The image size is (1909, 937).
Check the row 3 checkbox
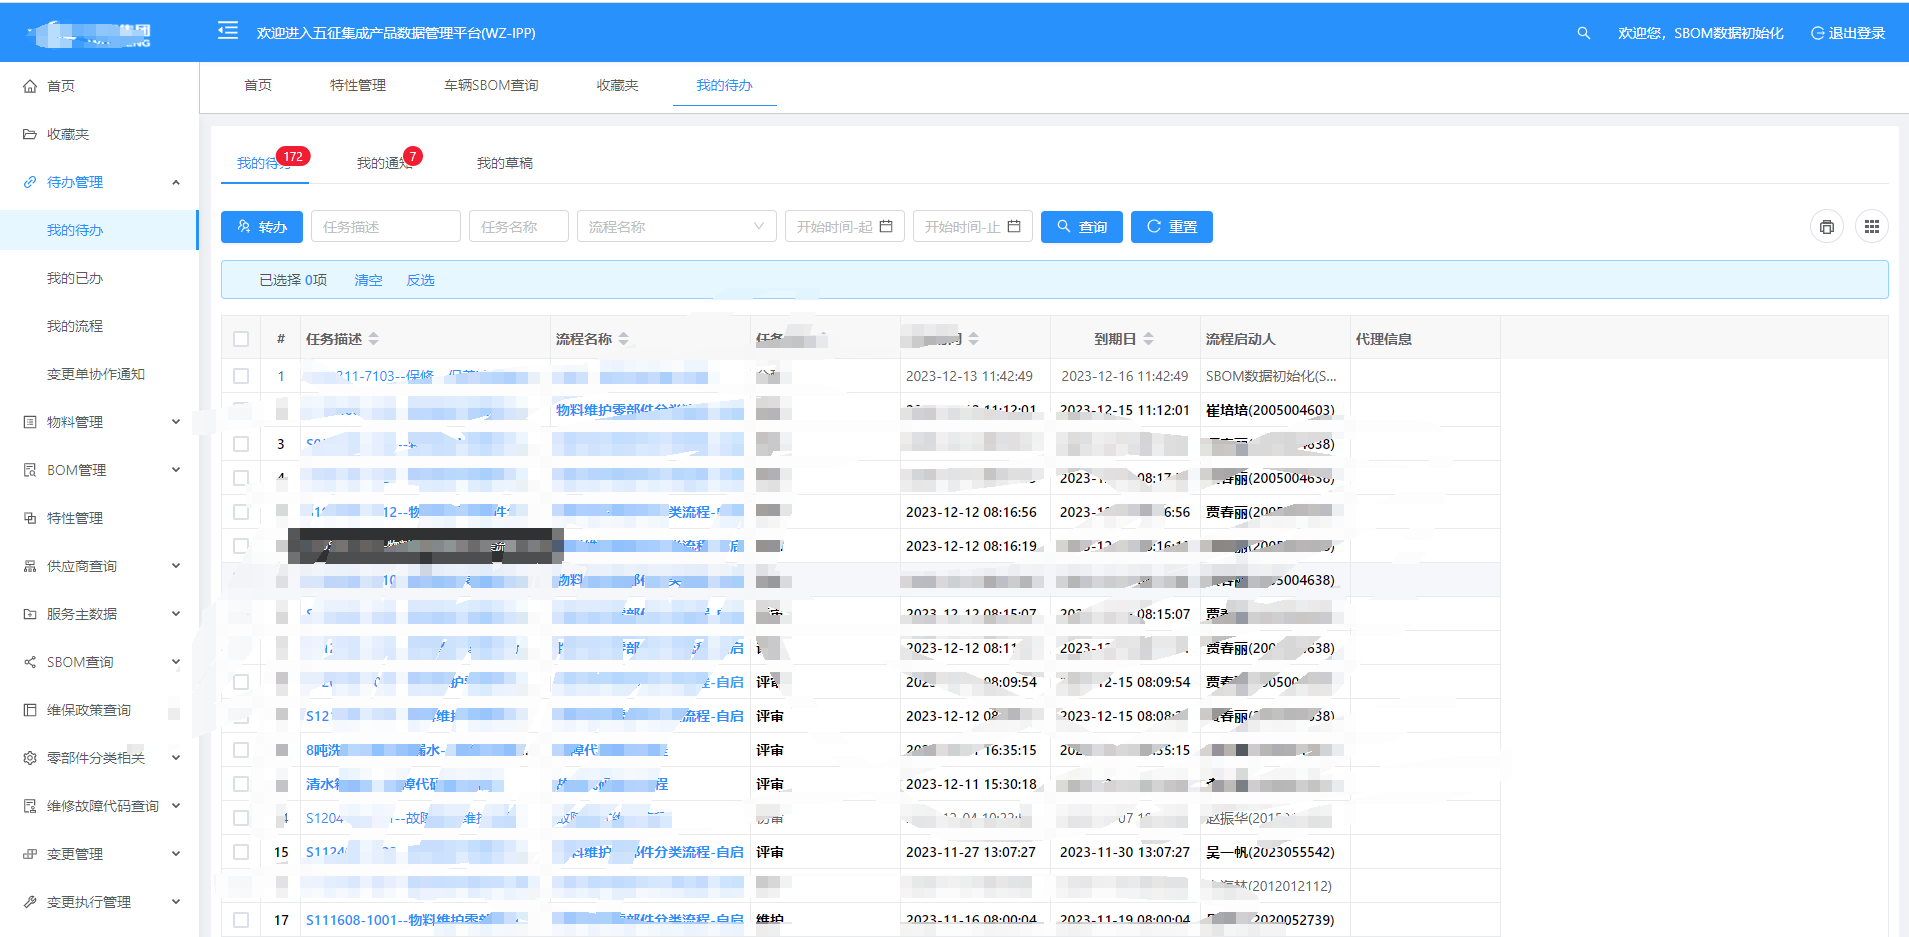pyautogui.click(x=241, y=444)
